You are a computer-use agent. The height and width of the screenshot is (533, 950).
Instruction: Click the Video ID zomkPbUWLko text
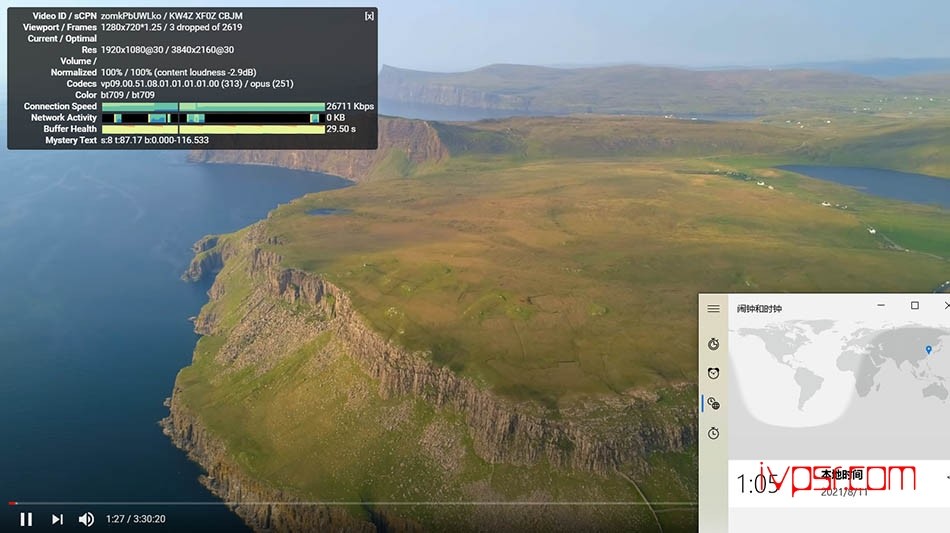coord(131,16)
